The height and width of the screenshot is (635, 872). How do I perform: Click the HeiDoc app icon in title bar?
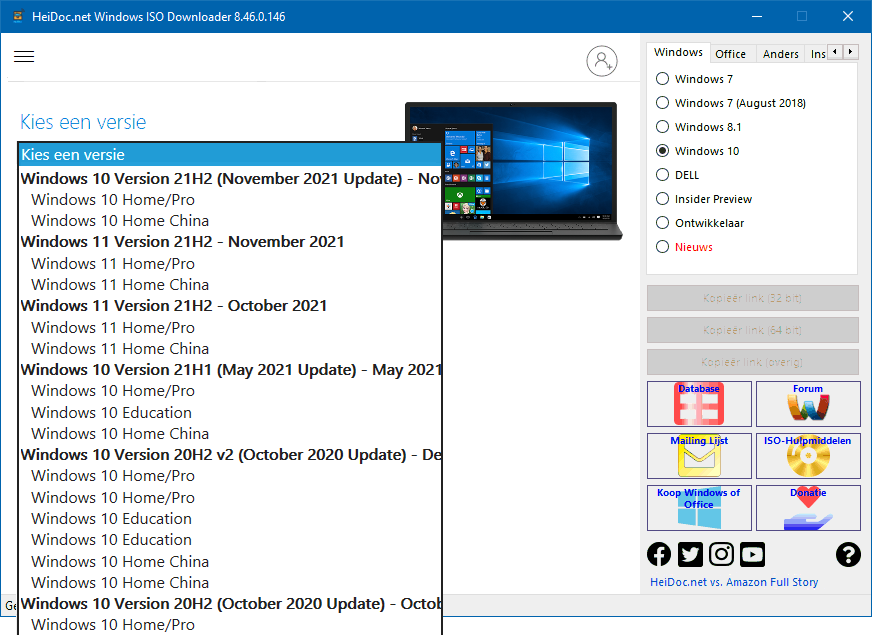point(18,16)
